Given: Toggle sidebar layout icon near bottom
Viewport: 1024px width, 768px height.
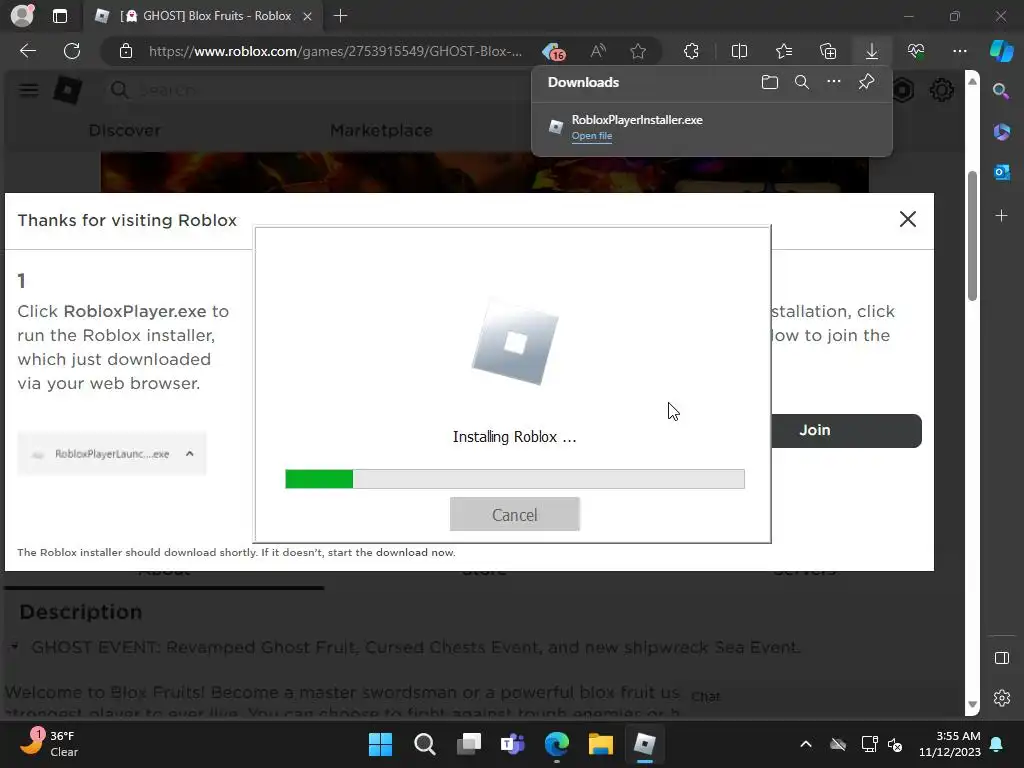Looking at the screenshot, I should click(1001, 658).
